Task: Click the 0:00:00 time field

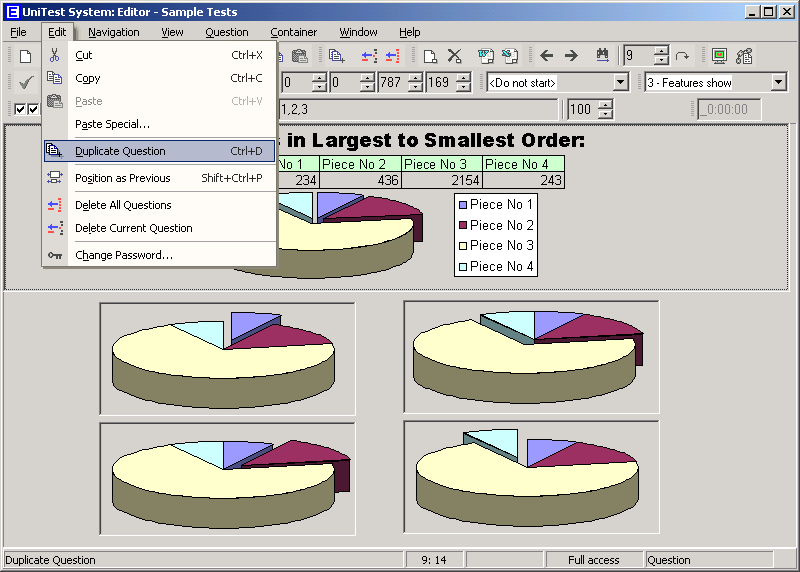Action: click(x=729, y=109)
